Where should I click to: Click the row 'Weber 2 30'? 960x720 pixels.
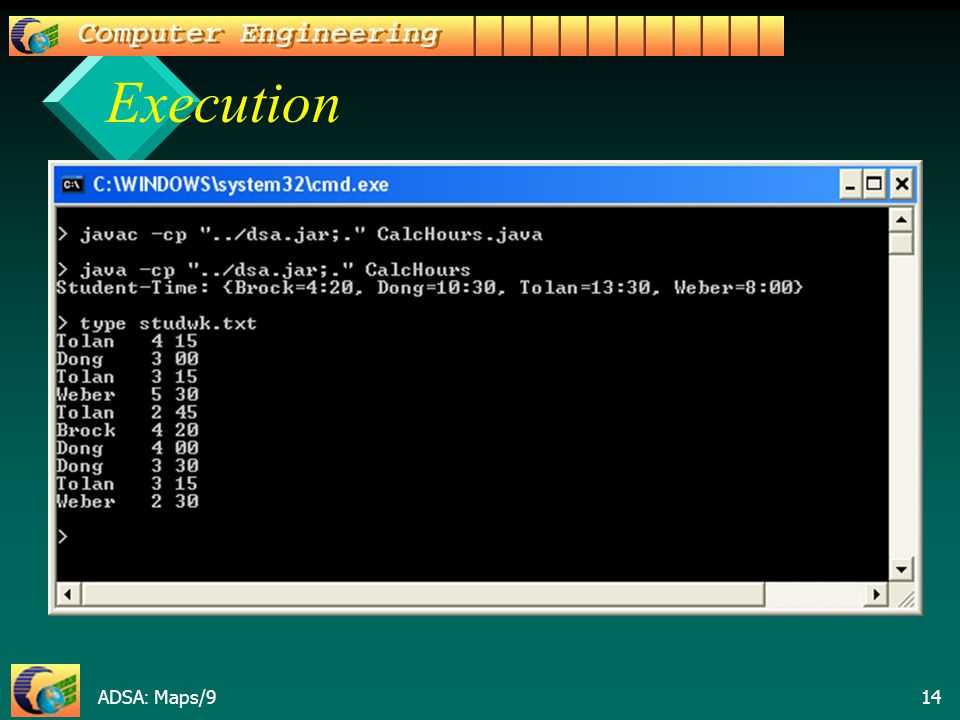(x=127, y=501)
